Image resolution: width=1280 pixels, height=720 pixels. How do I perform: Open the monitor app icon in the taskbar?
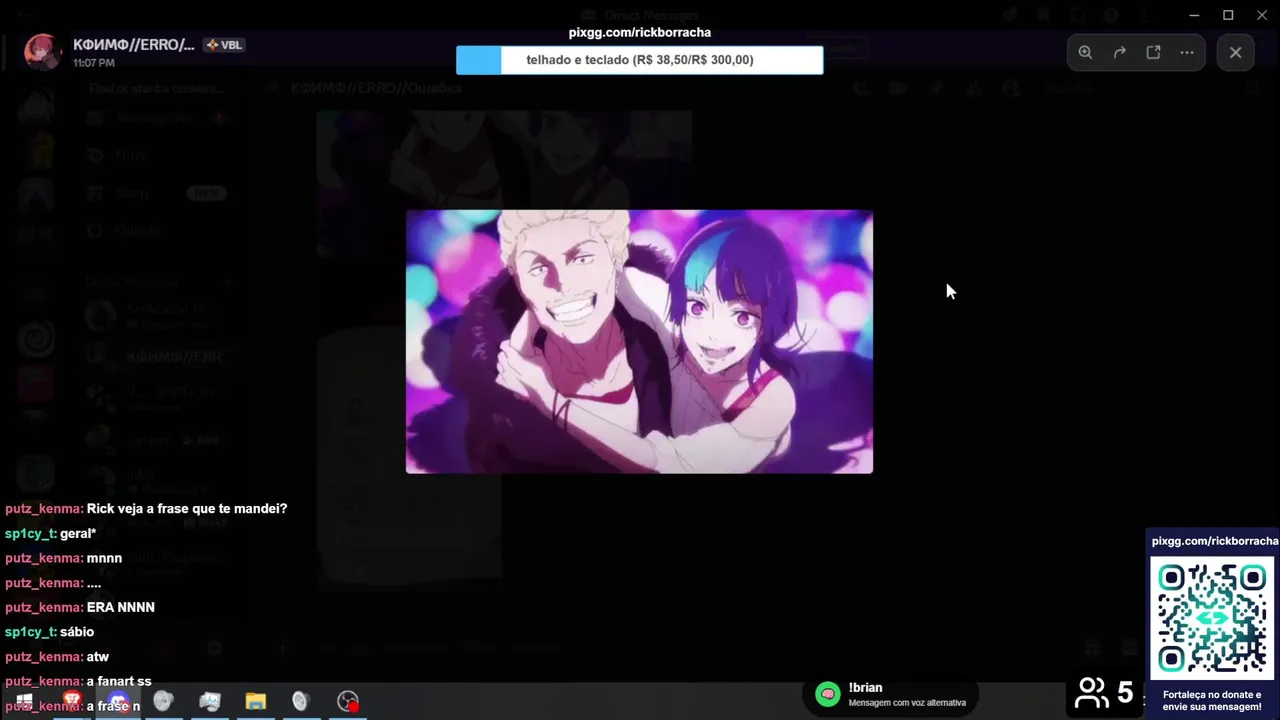click(210, 701)
